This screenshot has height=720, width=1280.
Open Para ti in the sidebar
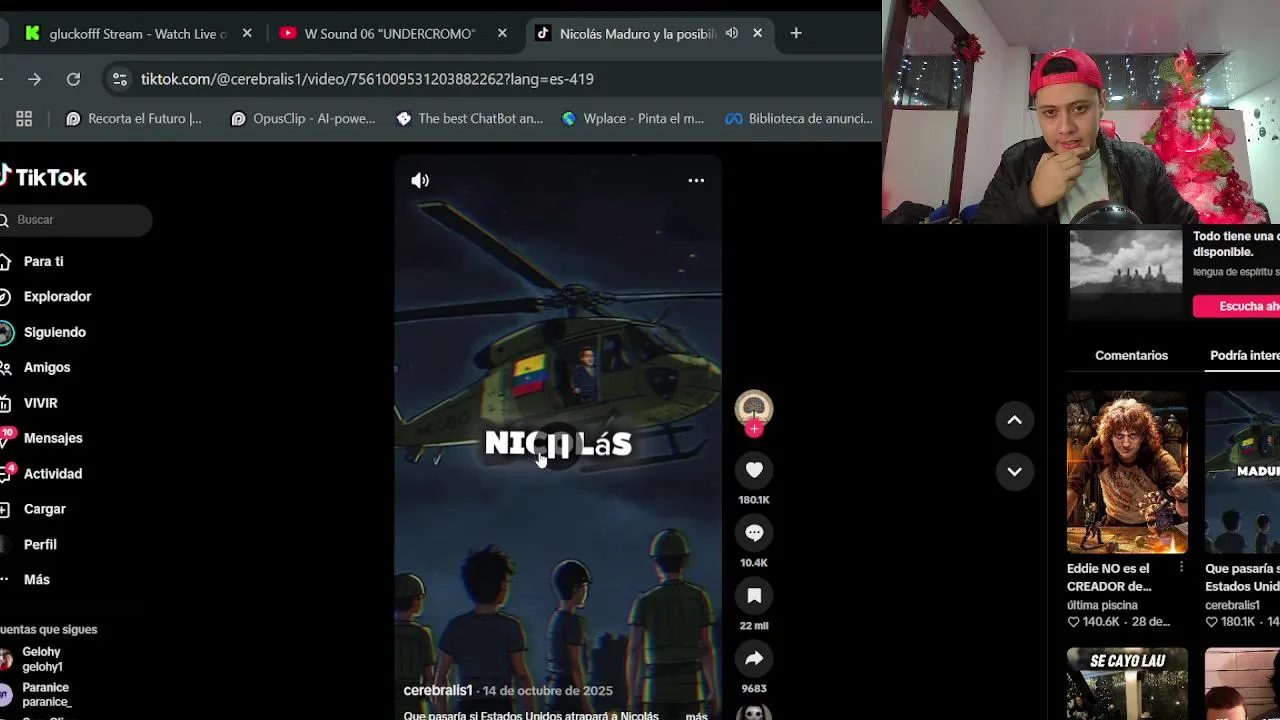pyautogui.click(x=44, y=261)
